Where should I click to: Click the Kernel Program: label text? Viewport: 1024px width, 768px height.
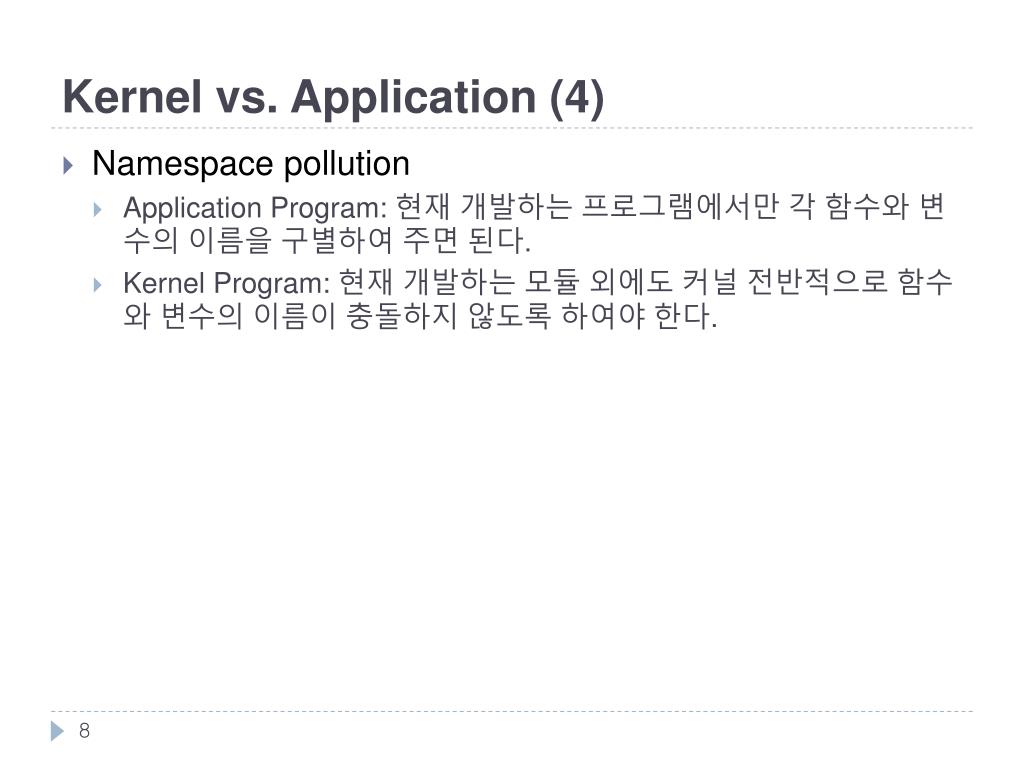point(227,283)
